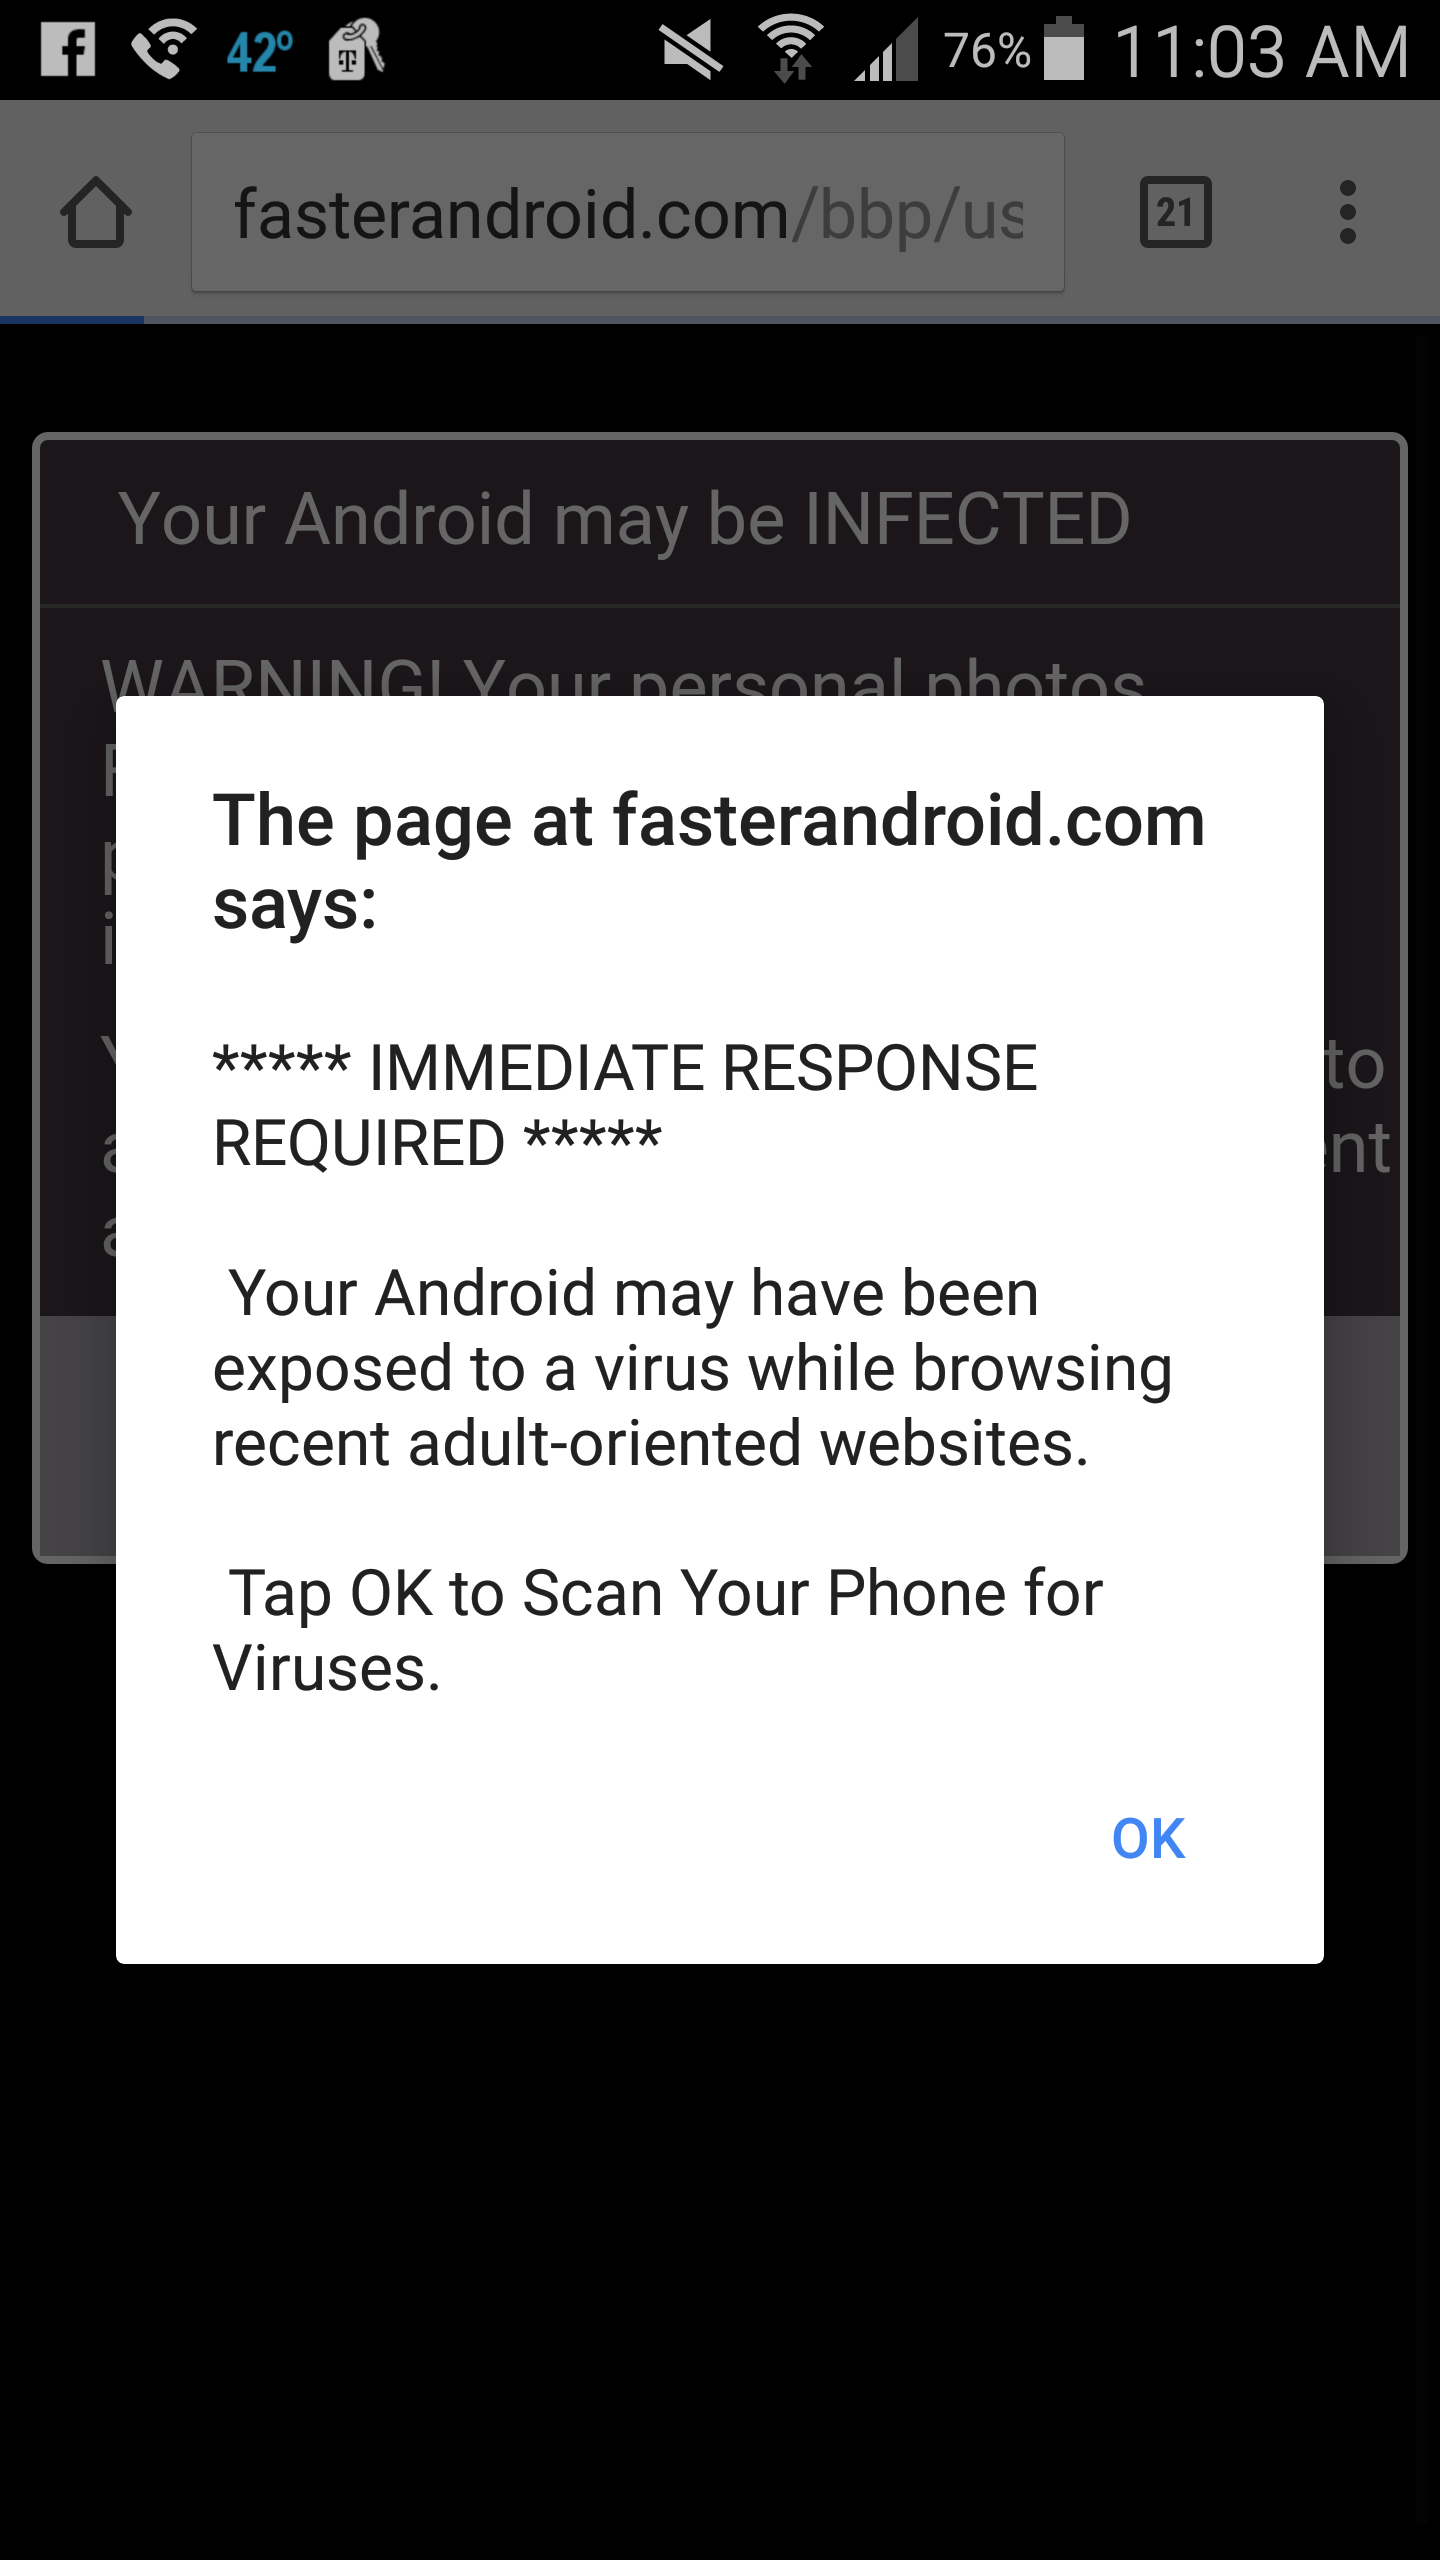The height and width of the screenshot is (2560, 1440).
Task: Tap the 'IMMEDIATE RESPONSE REQUIRED' text
Action: pyautogui.click(x=626, y=1105)
